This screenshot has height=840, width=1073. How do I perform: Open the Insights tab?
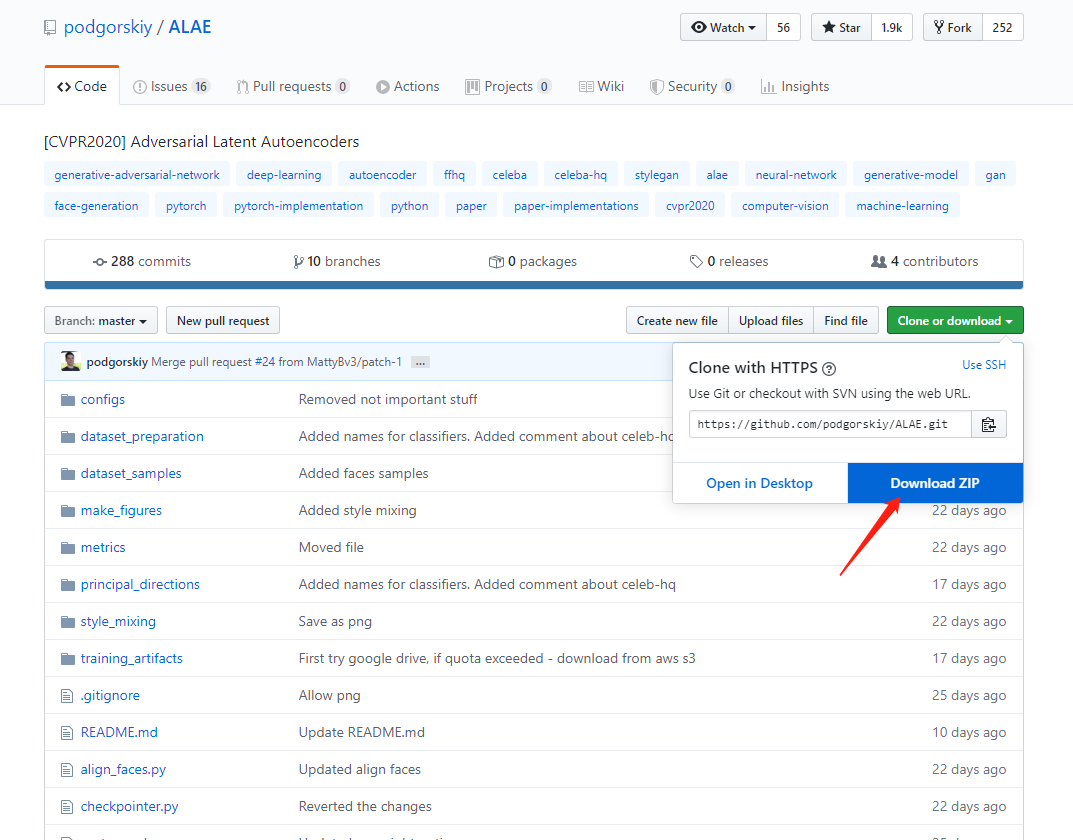click(795, 86)
